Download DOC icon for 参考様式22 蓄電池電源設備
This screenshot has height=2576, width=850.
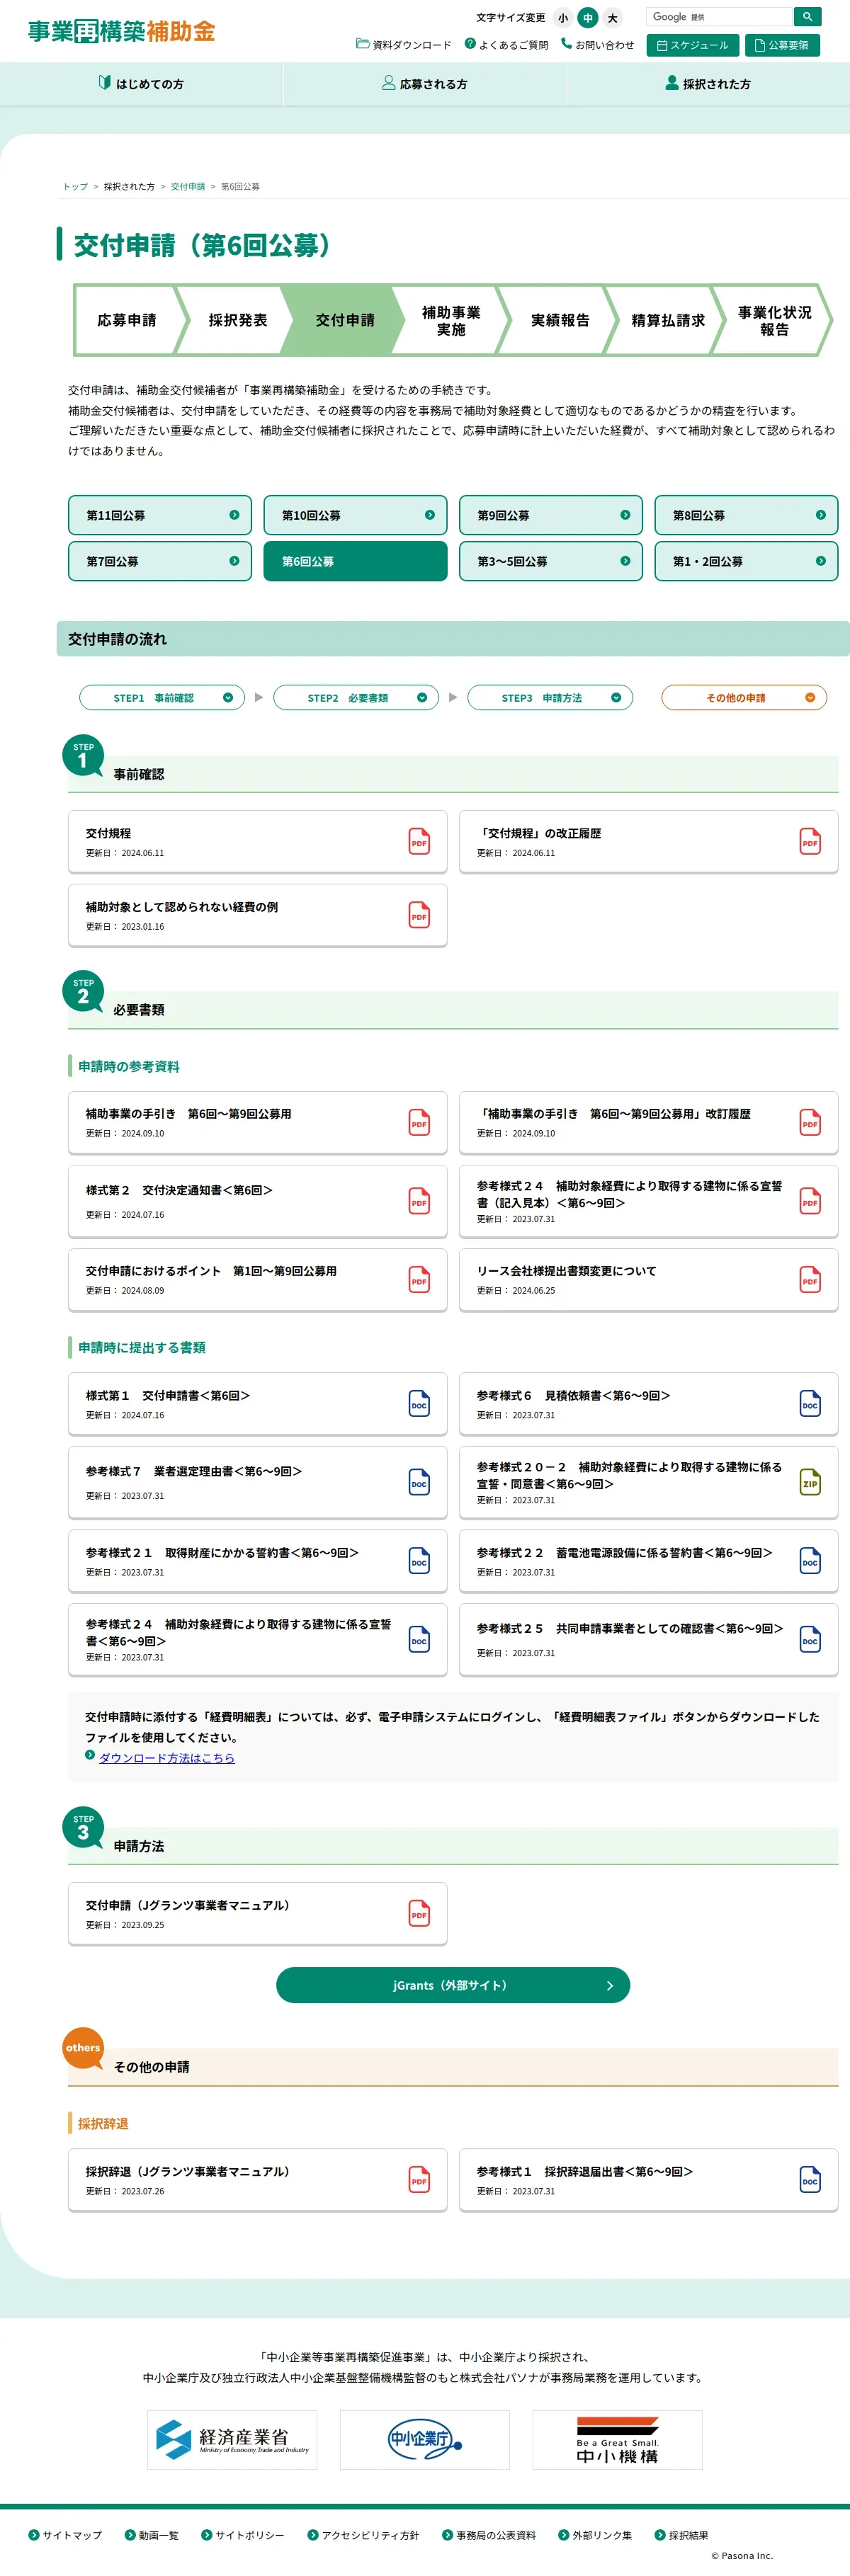click(810, 1561)
